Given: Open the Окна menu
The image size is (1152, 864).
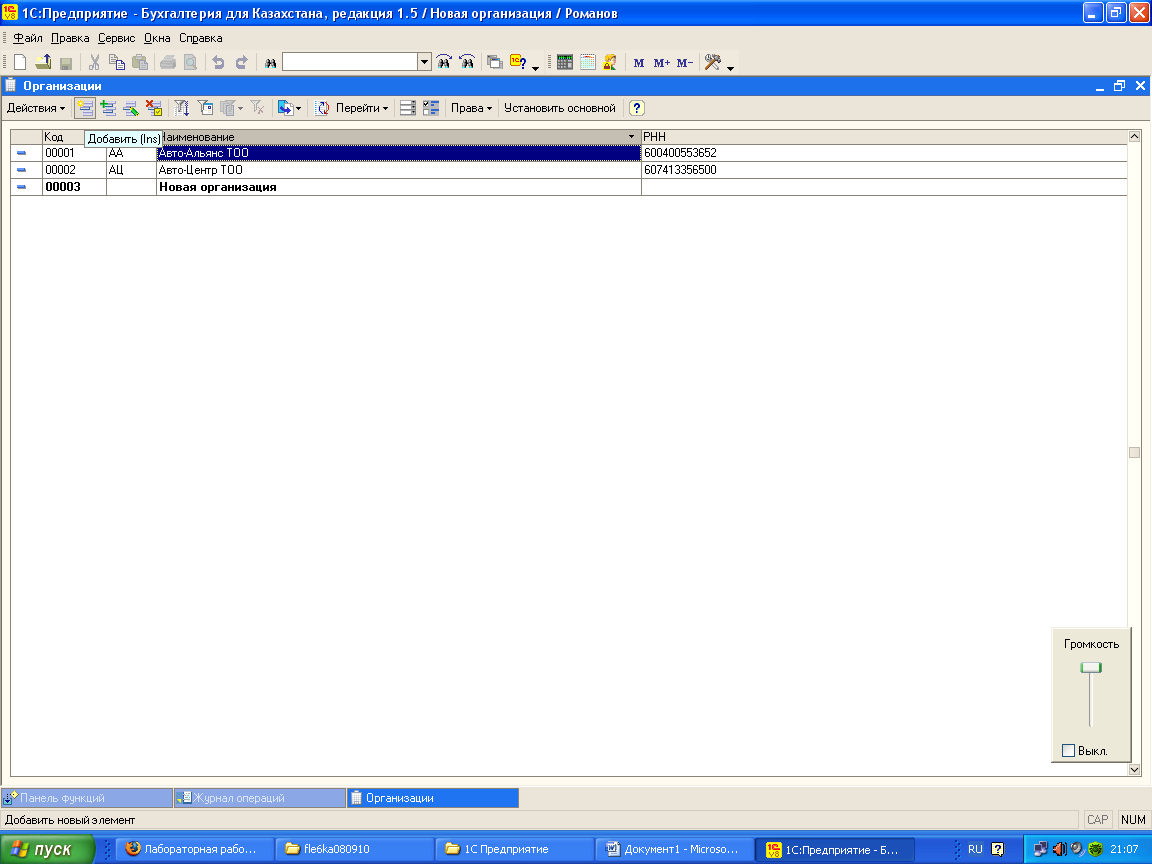Looking at the screenshot, I should click(156, 38).
